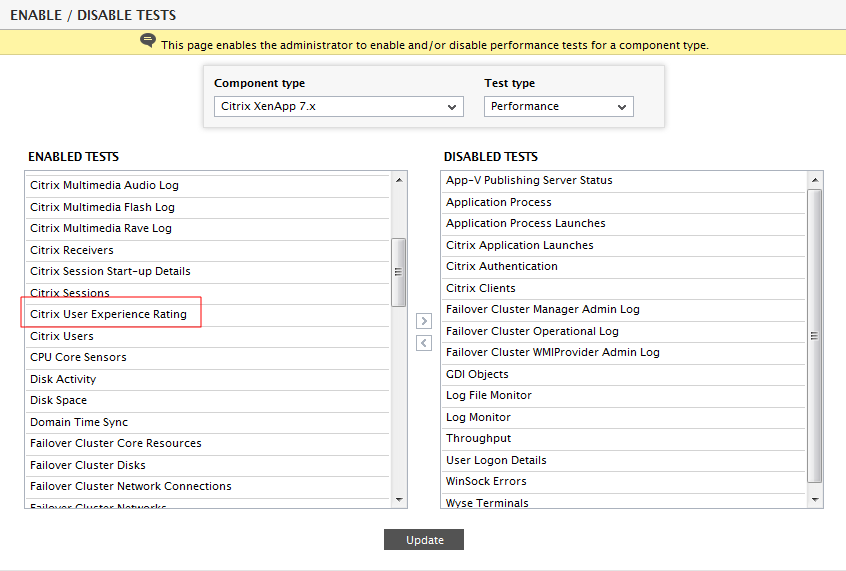Select Citrix User Experience Rating test

208,314
